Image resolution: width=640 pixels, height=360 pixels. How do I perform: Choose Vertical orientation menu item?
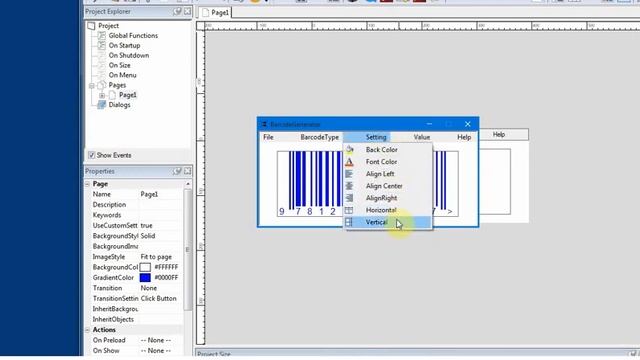pyautogui.click(x=388, y=222)
